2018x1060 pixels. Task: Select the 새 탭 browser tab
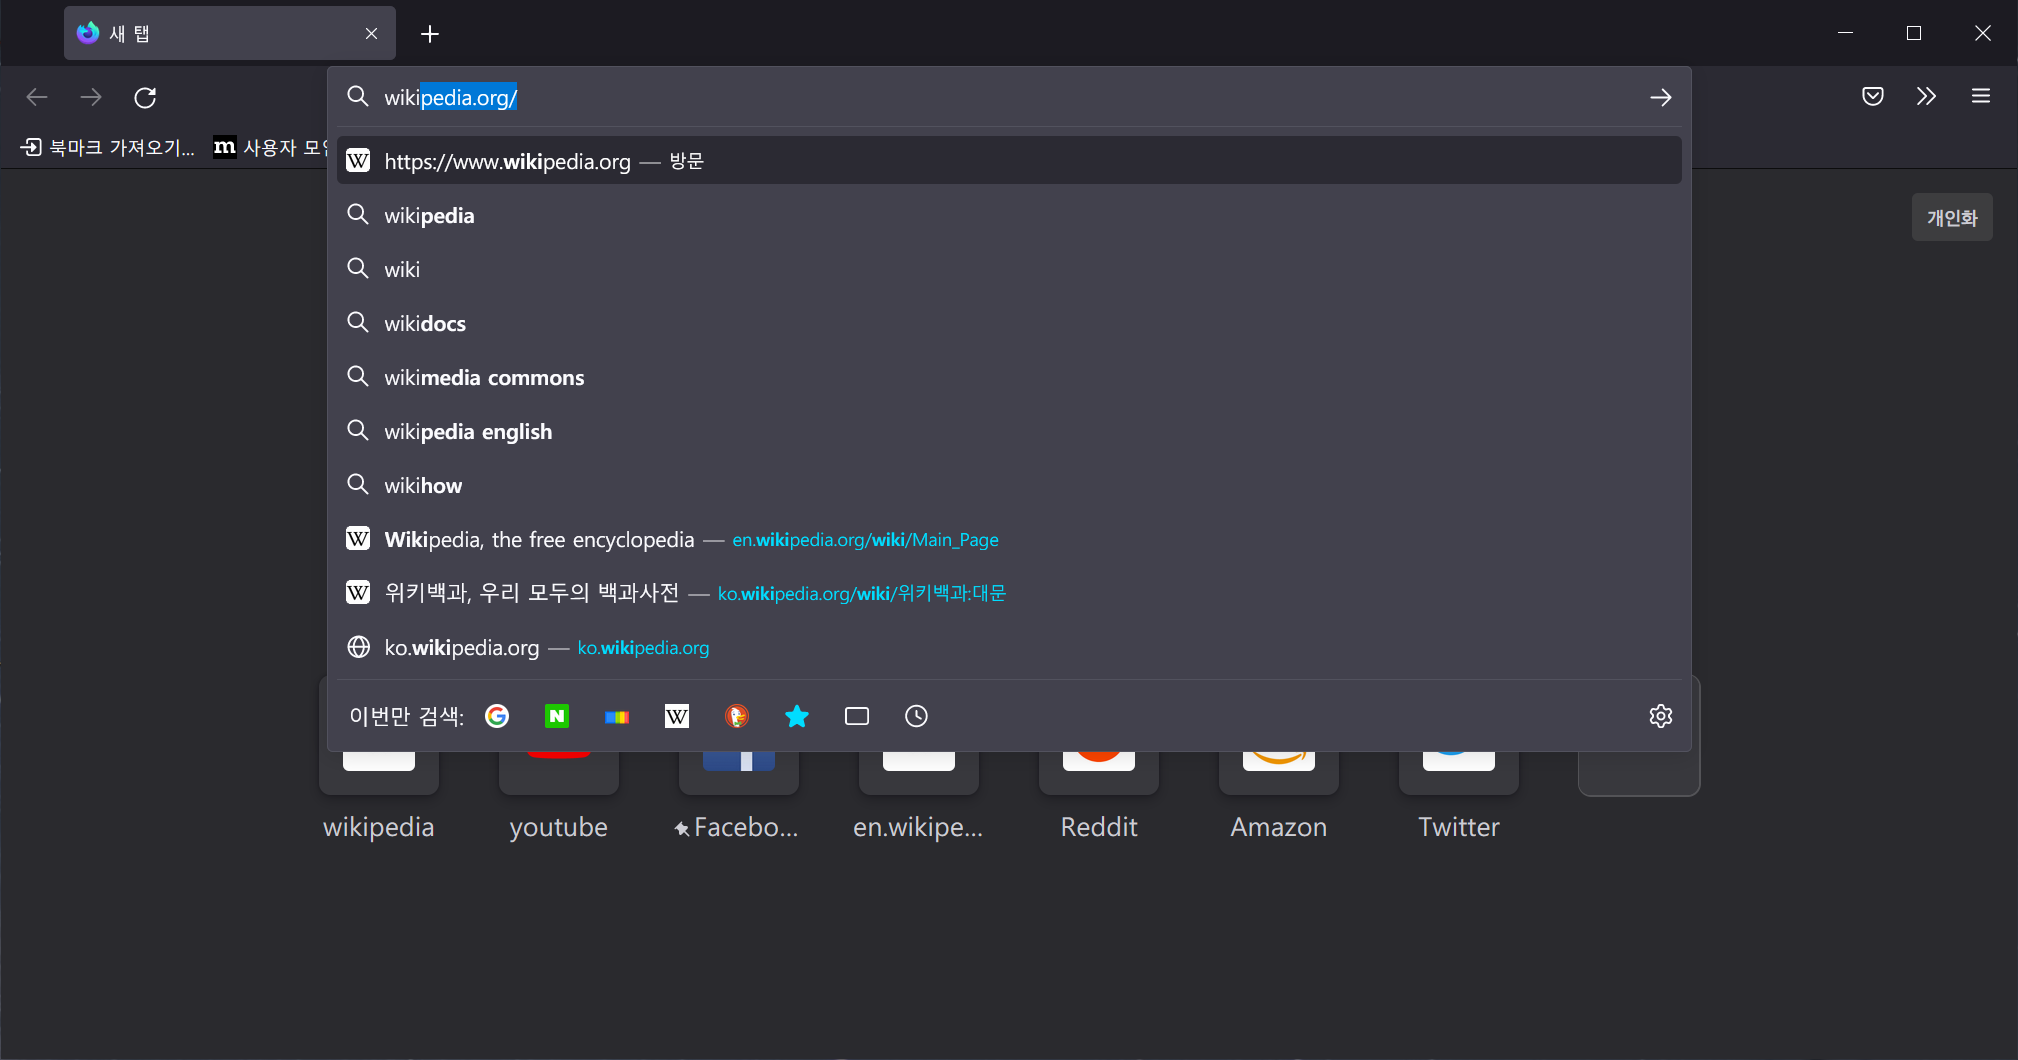coord(230,33)
